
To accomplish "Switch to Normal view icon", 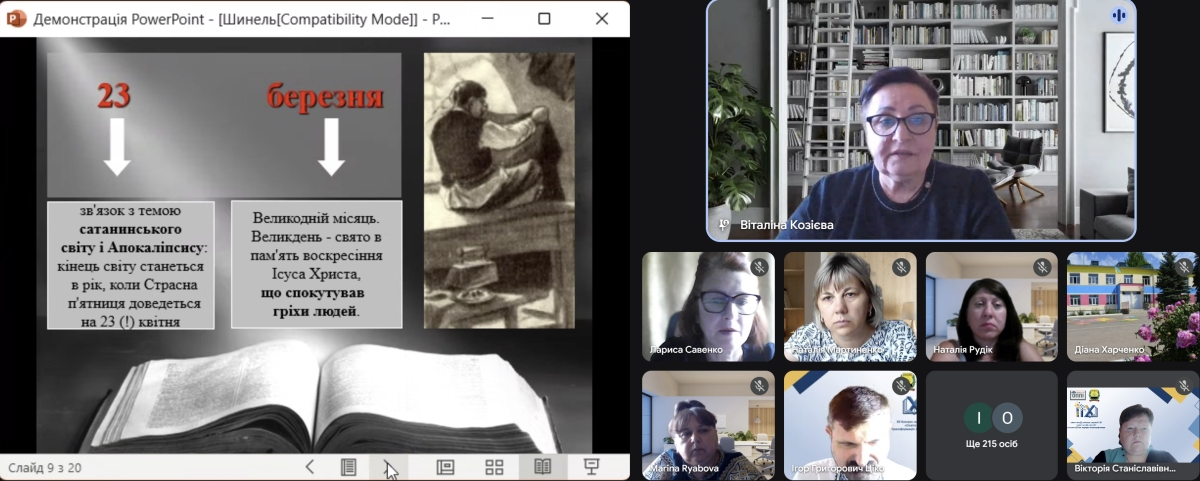I will click(446, 467).
